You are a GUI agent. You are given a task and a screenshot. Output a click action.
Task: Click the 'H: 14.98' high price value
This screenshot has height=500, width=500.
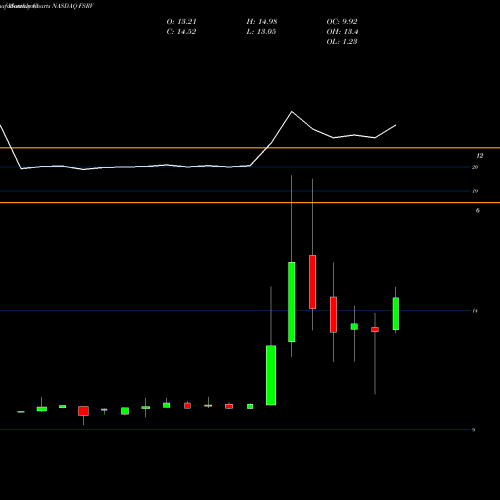[x=262, y=22]
